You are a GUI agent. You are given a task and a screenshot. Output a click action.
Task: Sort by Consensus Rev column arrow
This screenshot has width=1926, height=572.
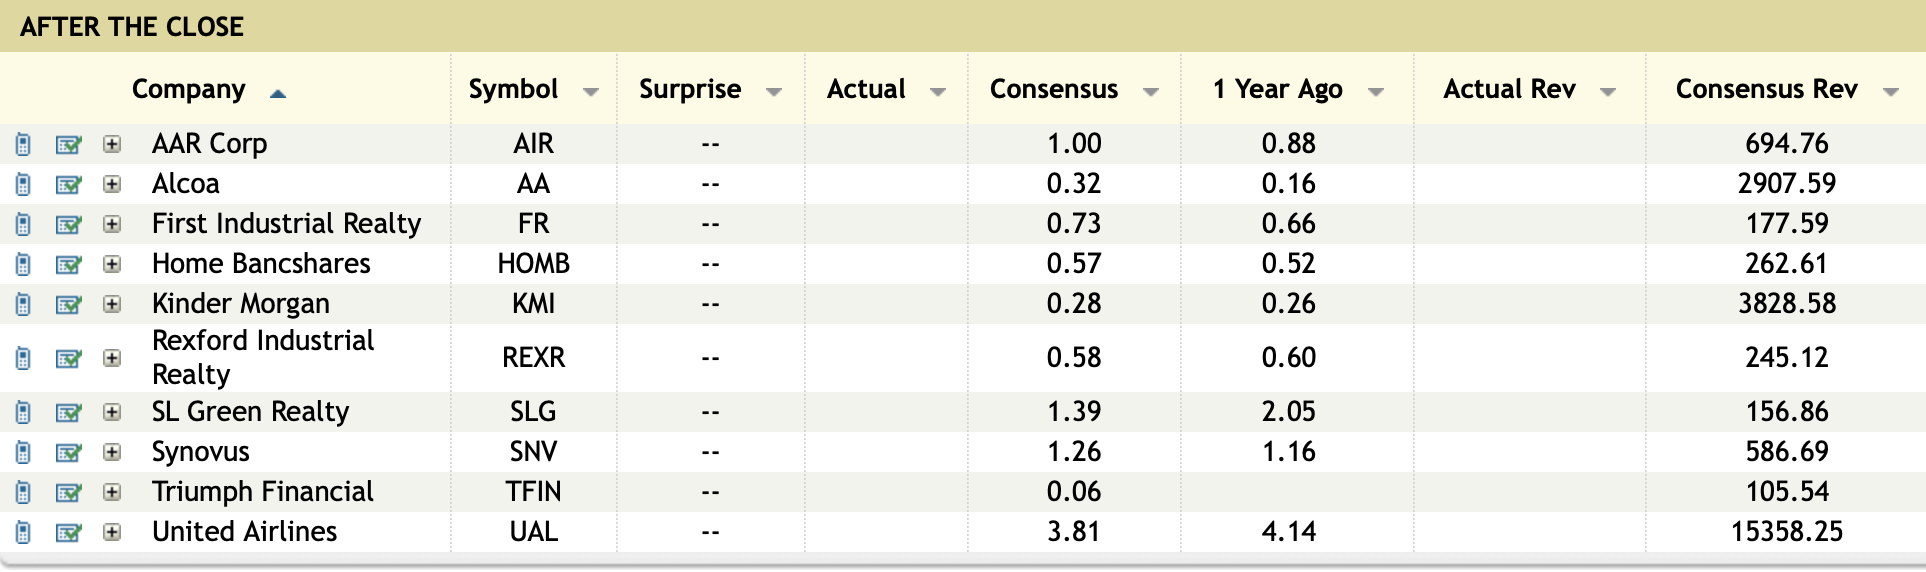tap(1890, 92)
